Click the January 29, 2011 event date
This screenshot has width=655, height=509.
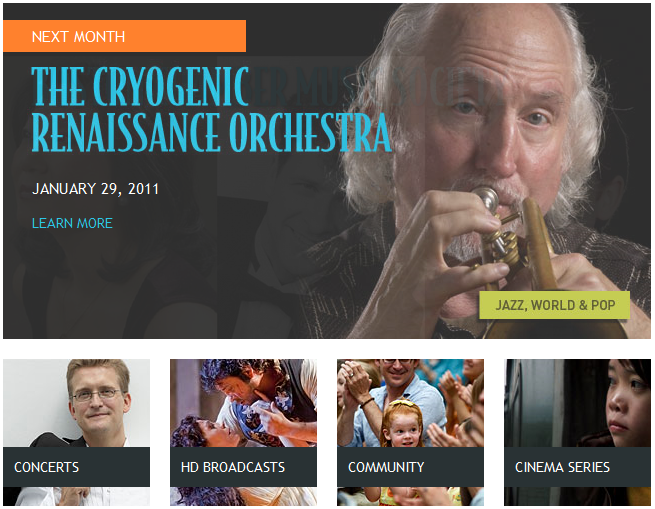tap(96, 189)
